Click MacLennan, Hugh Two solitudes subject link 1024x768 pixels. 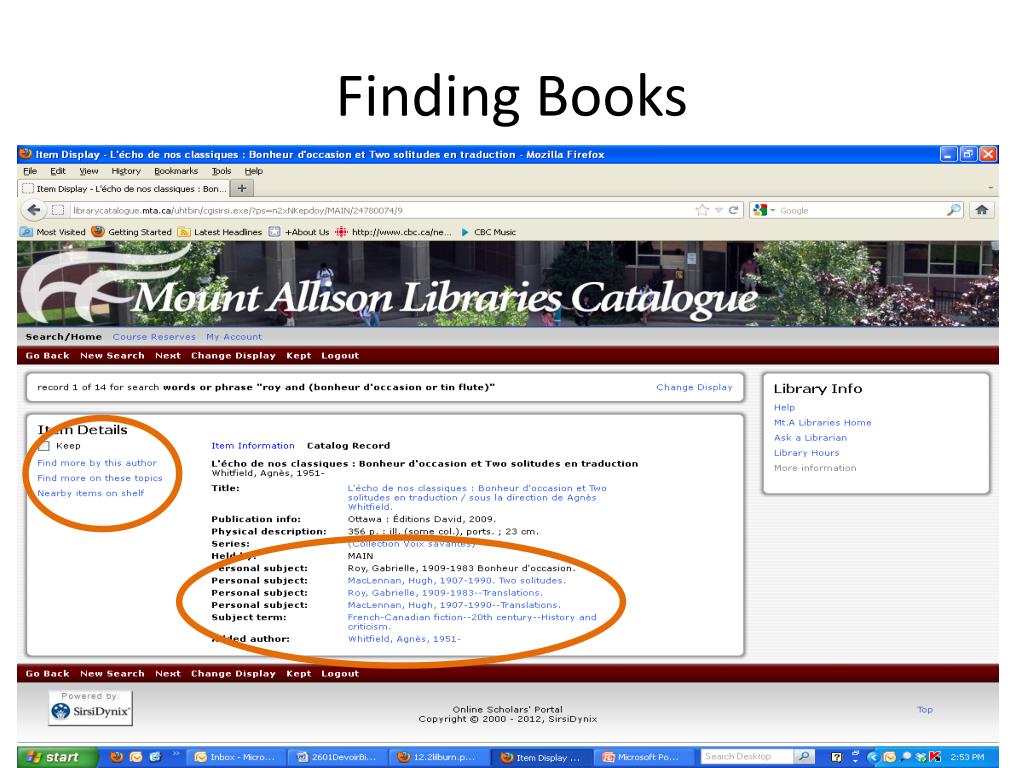456,581
